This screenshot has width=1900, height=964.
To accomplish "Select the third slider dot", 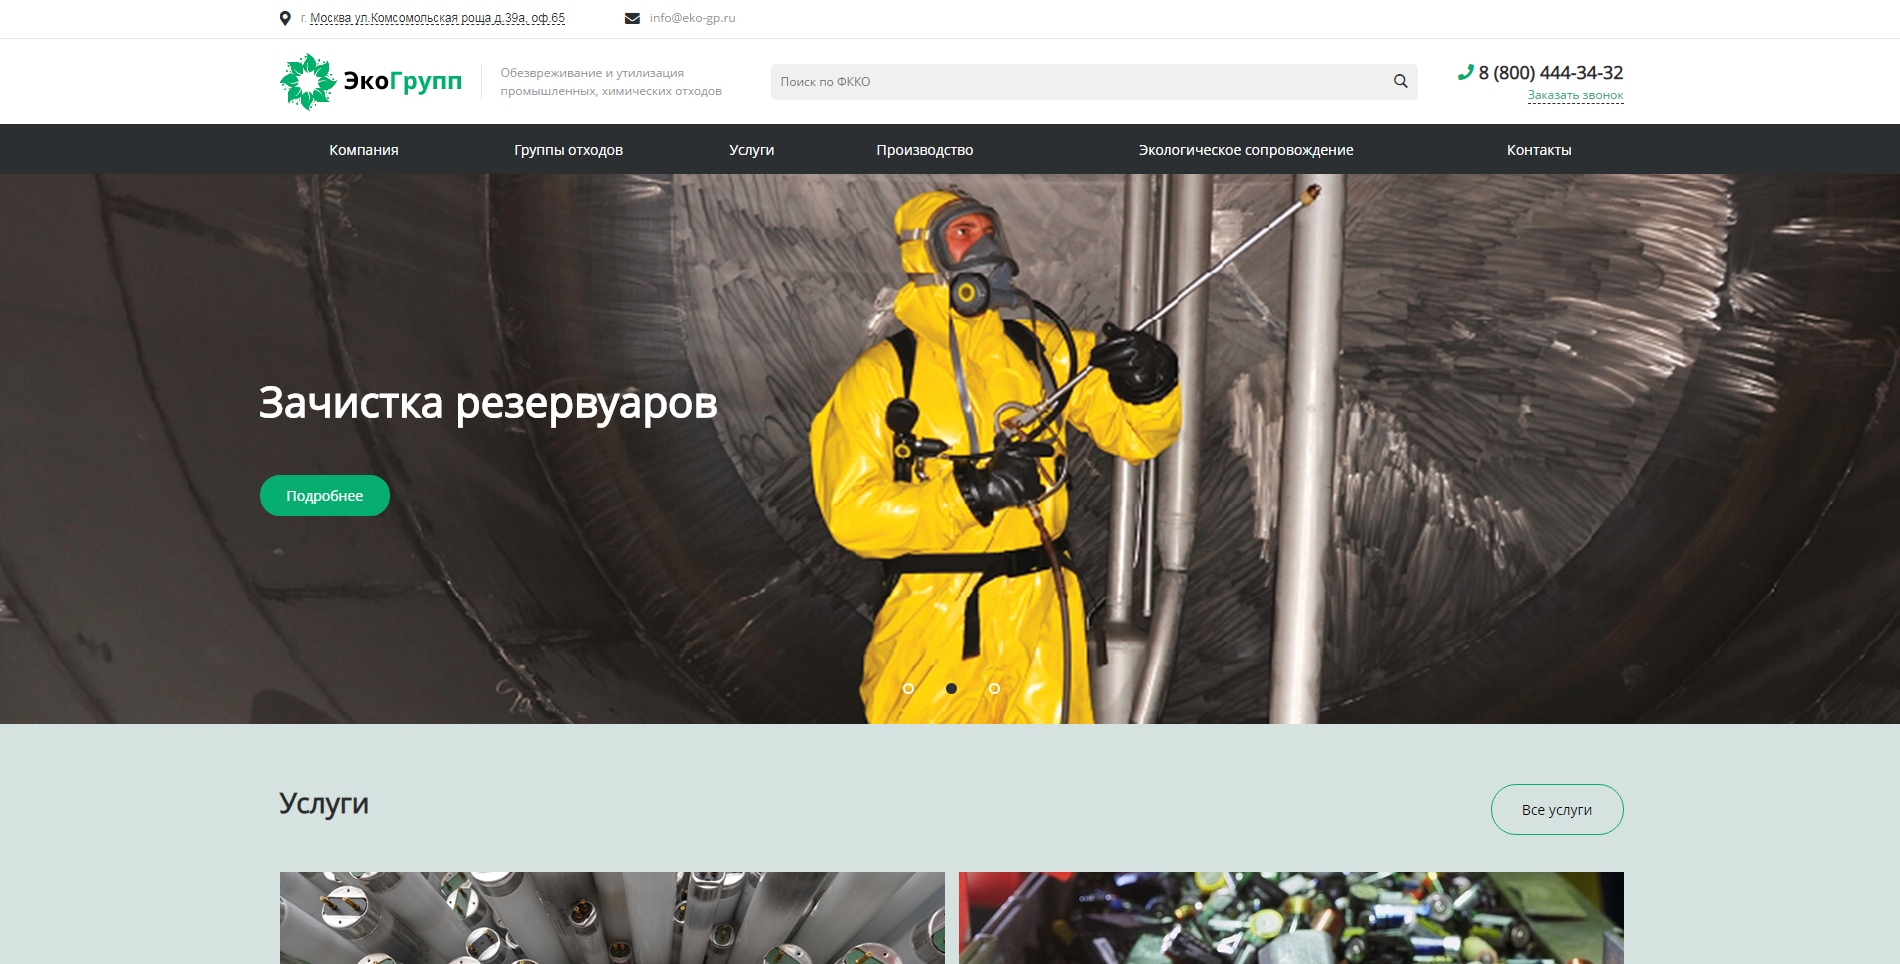I will (994, 689).
